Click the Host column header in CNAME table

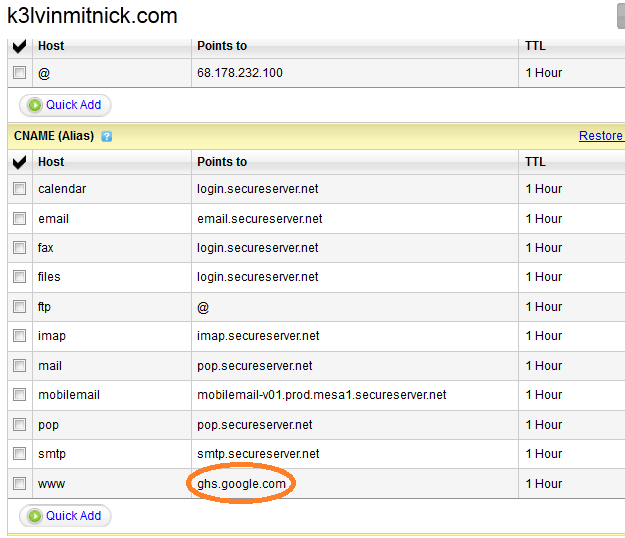51,162
